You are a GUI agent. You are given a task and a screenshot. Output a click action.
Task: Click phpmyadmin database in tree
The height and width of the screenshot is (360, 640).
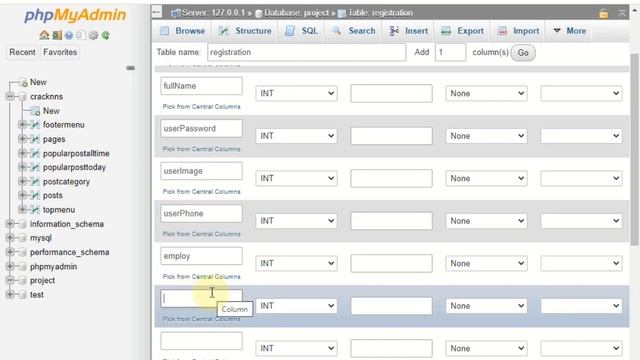(x=53, y=267)
